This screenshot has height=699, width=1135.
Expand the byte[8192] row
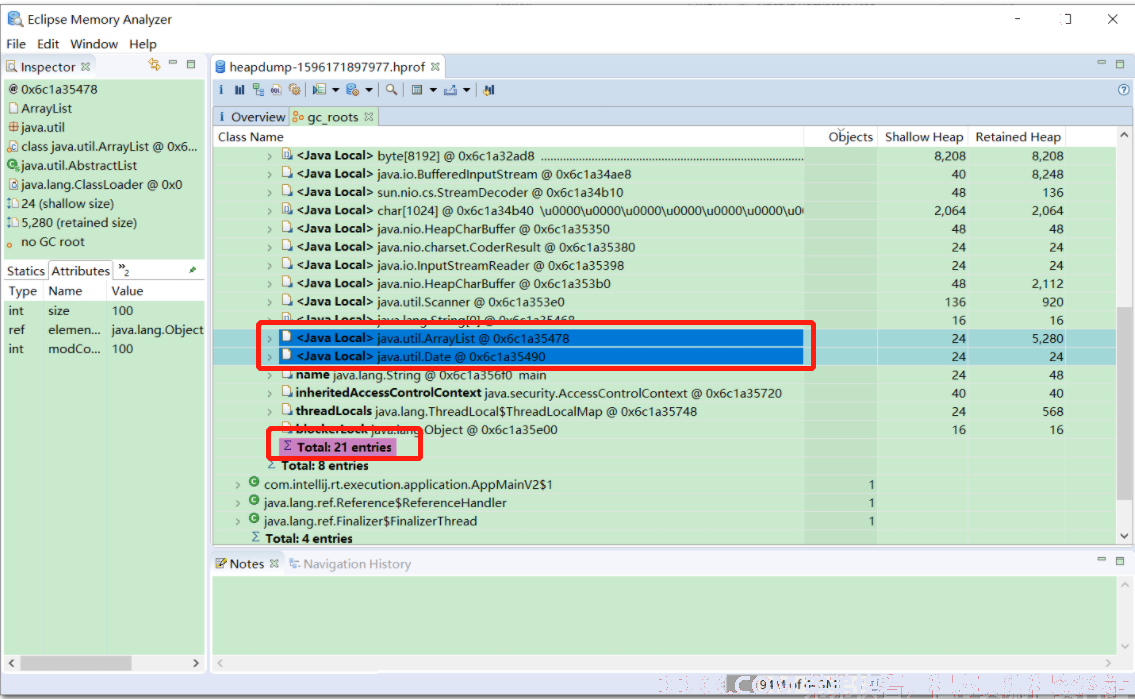coord(269,156)
